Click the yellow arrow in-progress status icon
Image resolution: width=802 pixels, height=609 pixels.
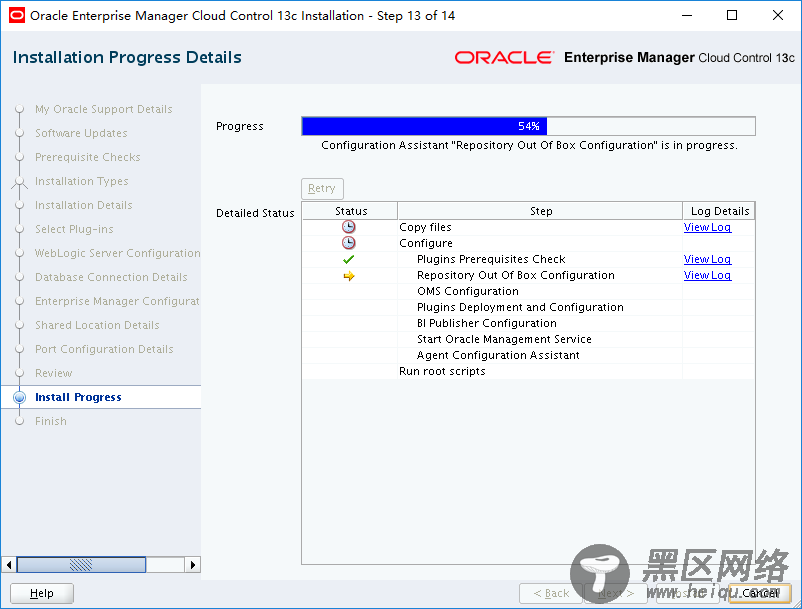pos(349,276)
